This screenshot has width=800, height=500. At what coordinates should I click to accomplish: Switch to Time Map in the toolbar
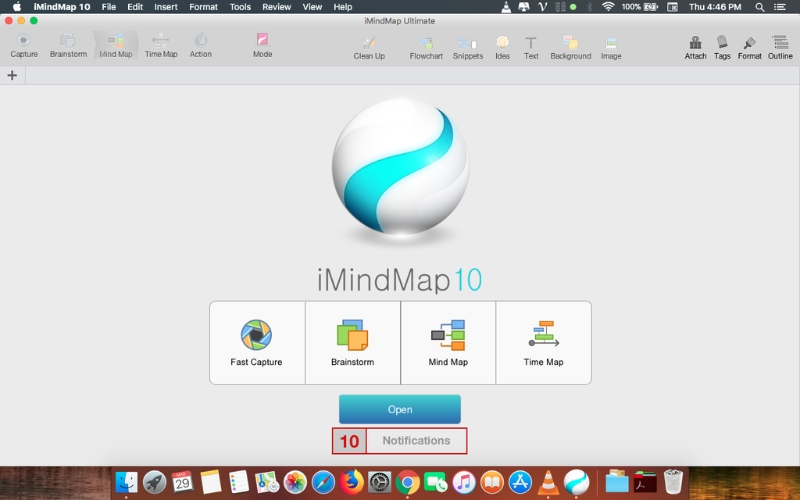[161, 45]
